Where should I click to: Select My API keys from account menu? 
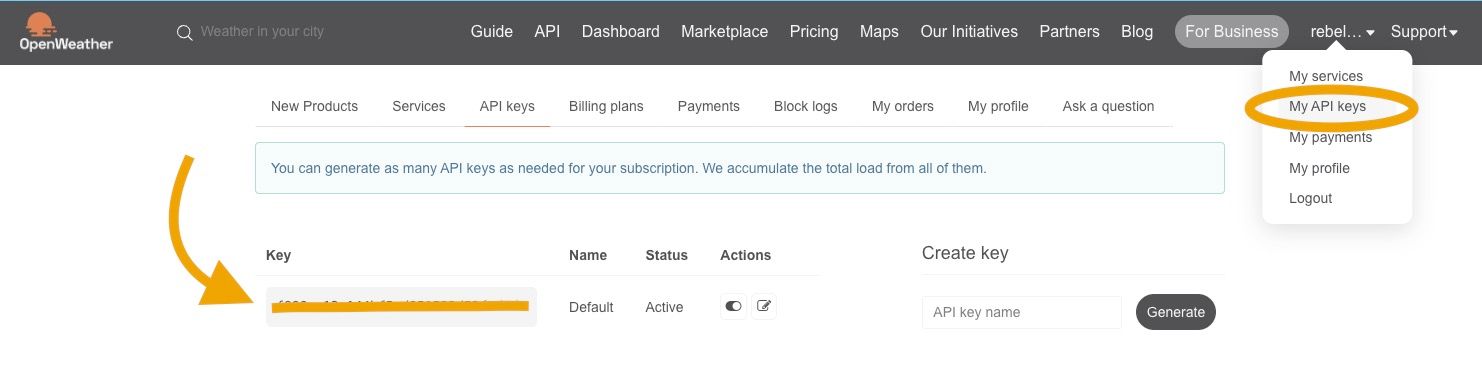[1327, 106]
